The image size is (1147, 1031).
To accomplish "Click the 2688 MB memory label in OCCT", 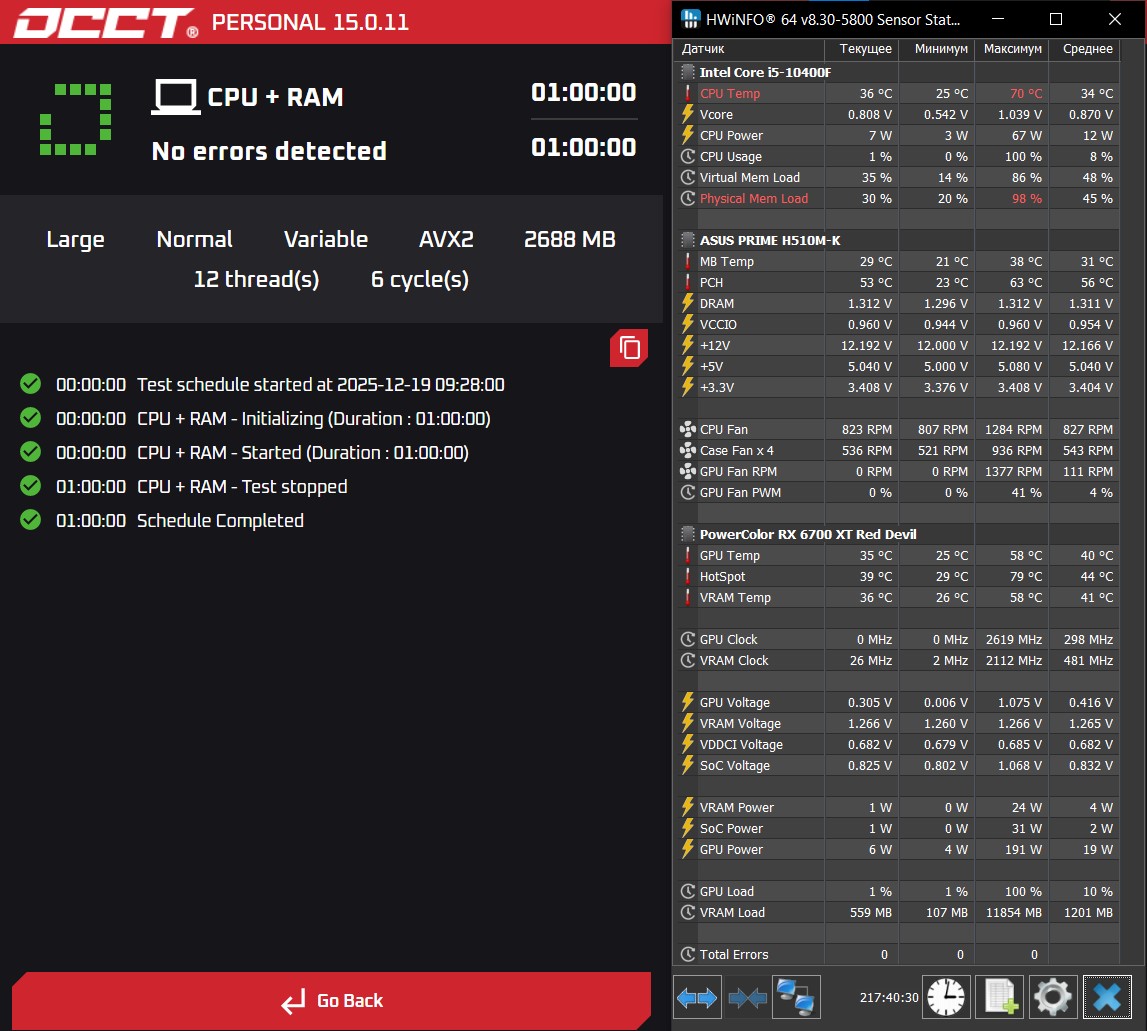I will click(570, 239).
